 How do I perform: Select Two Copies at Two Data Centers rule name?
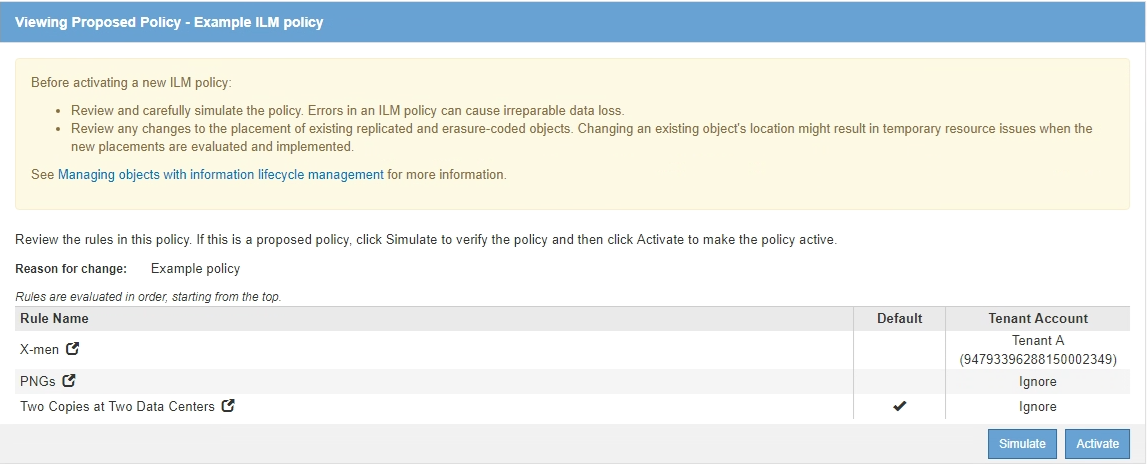117,406
